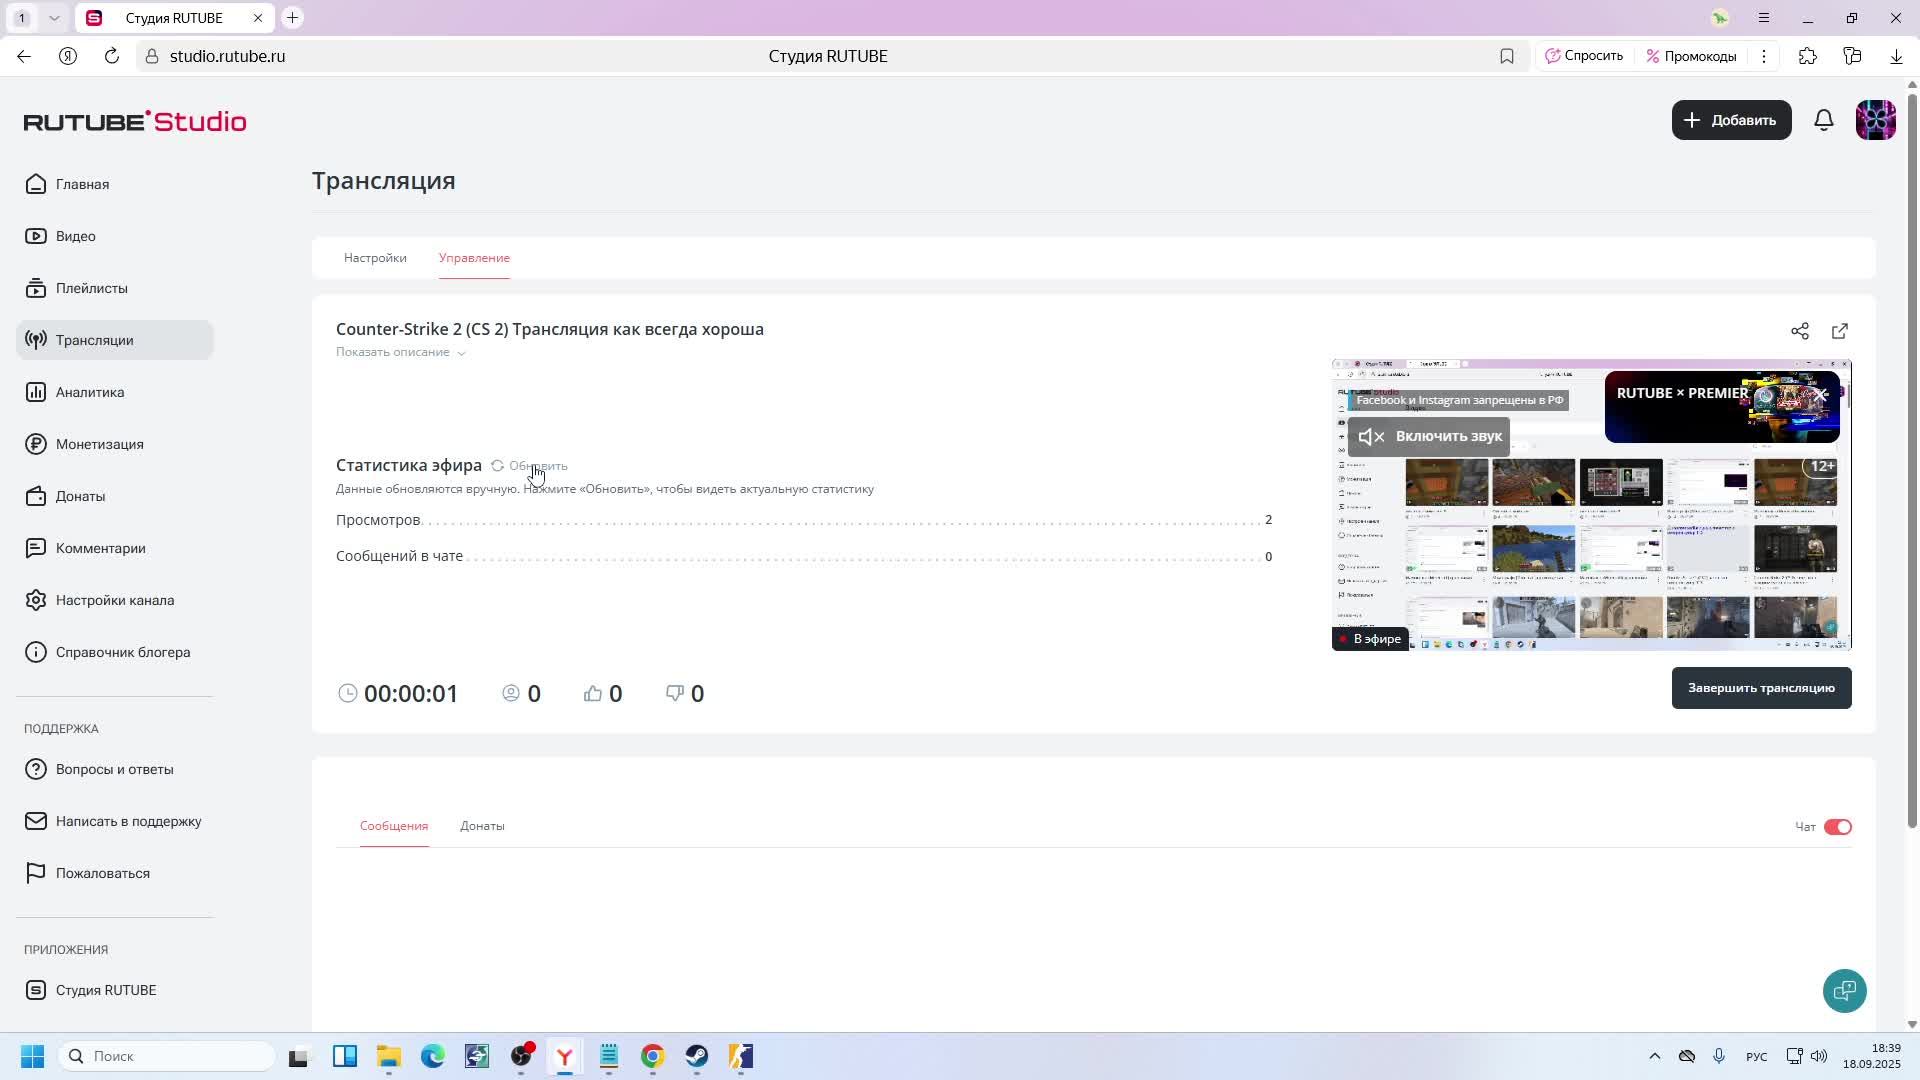Viewport: 1920px width, 1080px height.
Task: Open the tab list dropdown arrow
Action: (x=54, y=18)
